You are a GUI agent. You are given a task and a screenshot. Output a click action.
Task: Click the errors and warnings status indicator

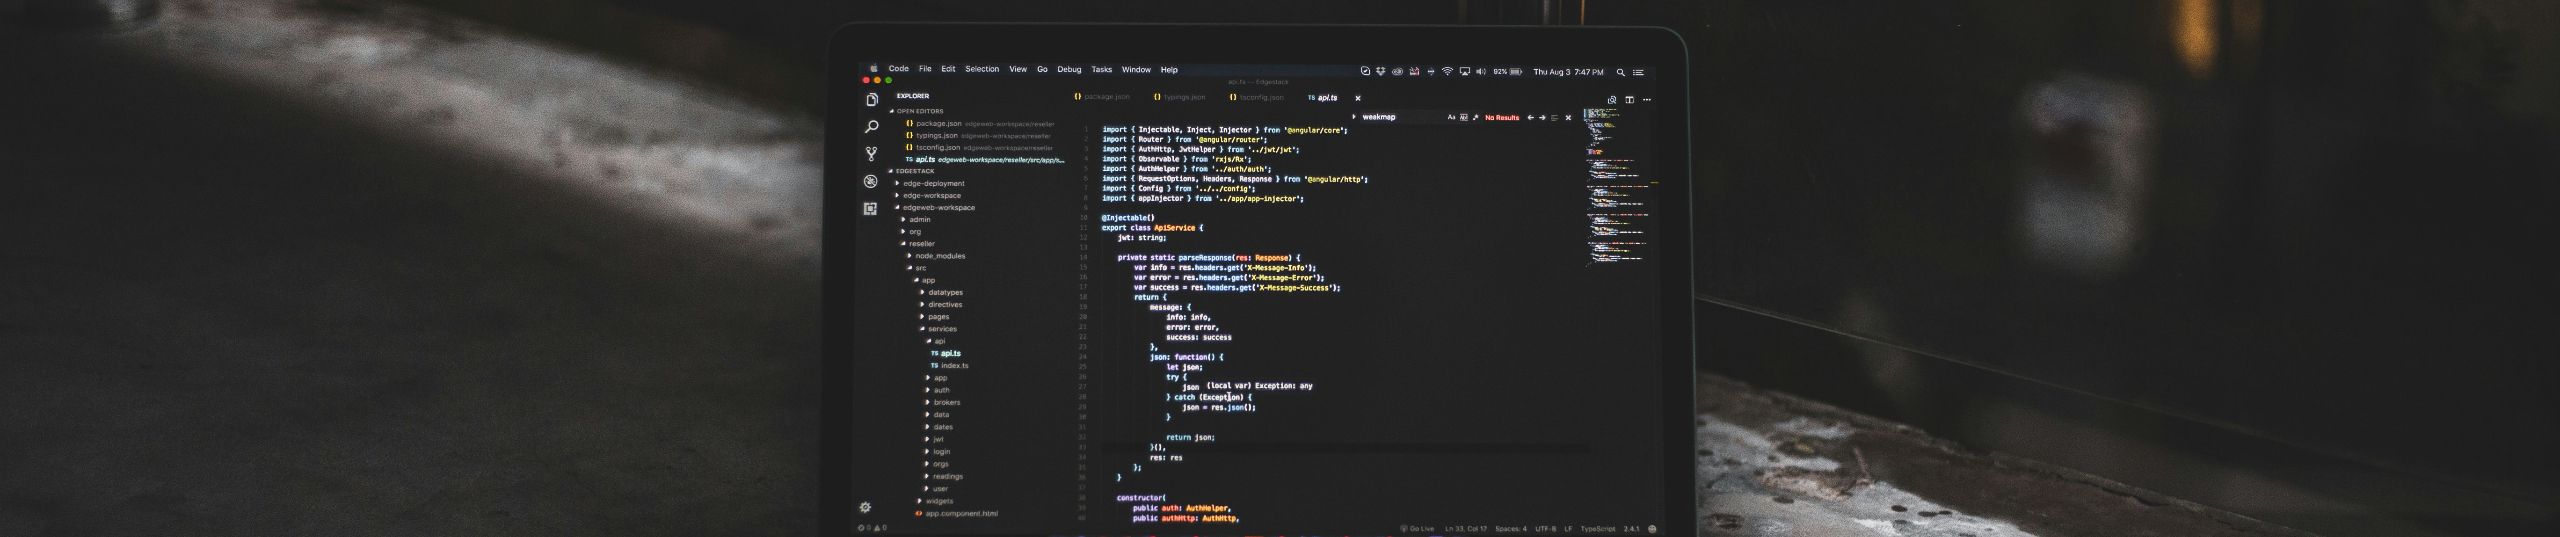pos(872,528)
